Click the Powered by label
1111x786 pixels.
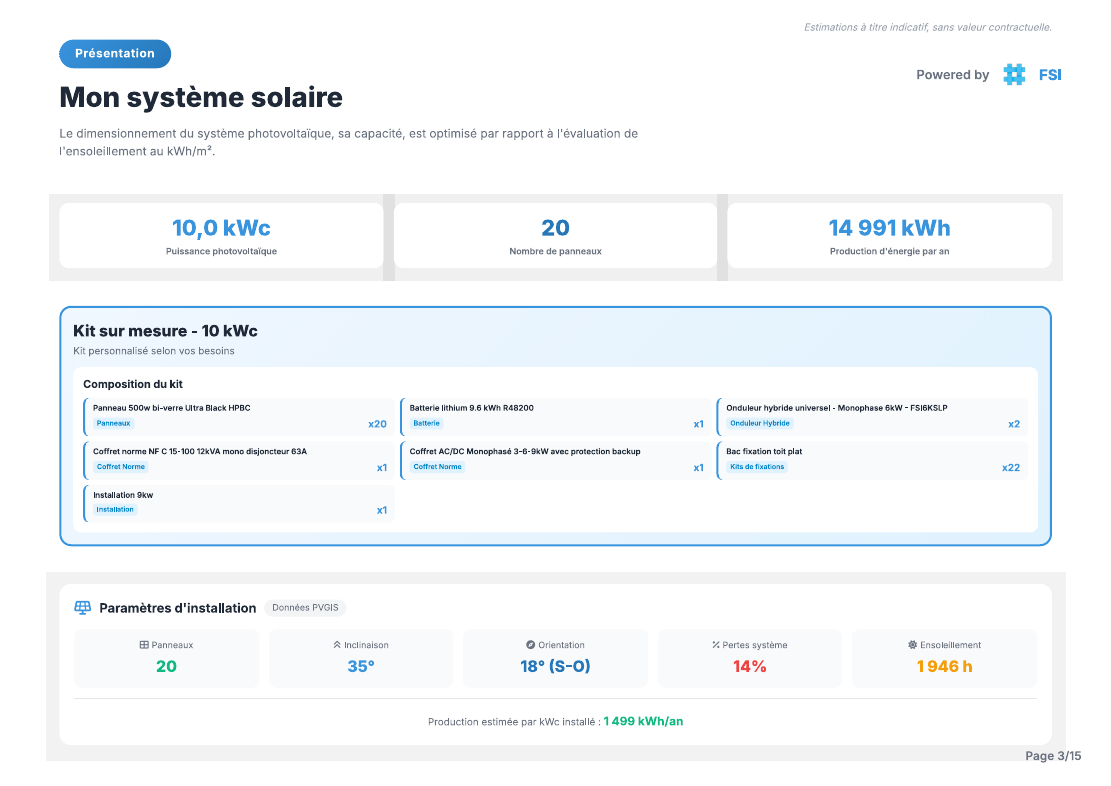coord(952,74)
